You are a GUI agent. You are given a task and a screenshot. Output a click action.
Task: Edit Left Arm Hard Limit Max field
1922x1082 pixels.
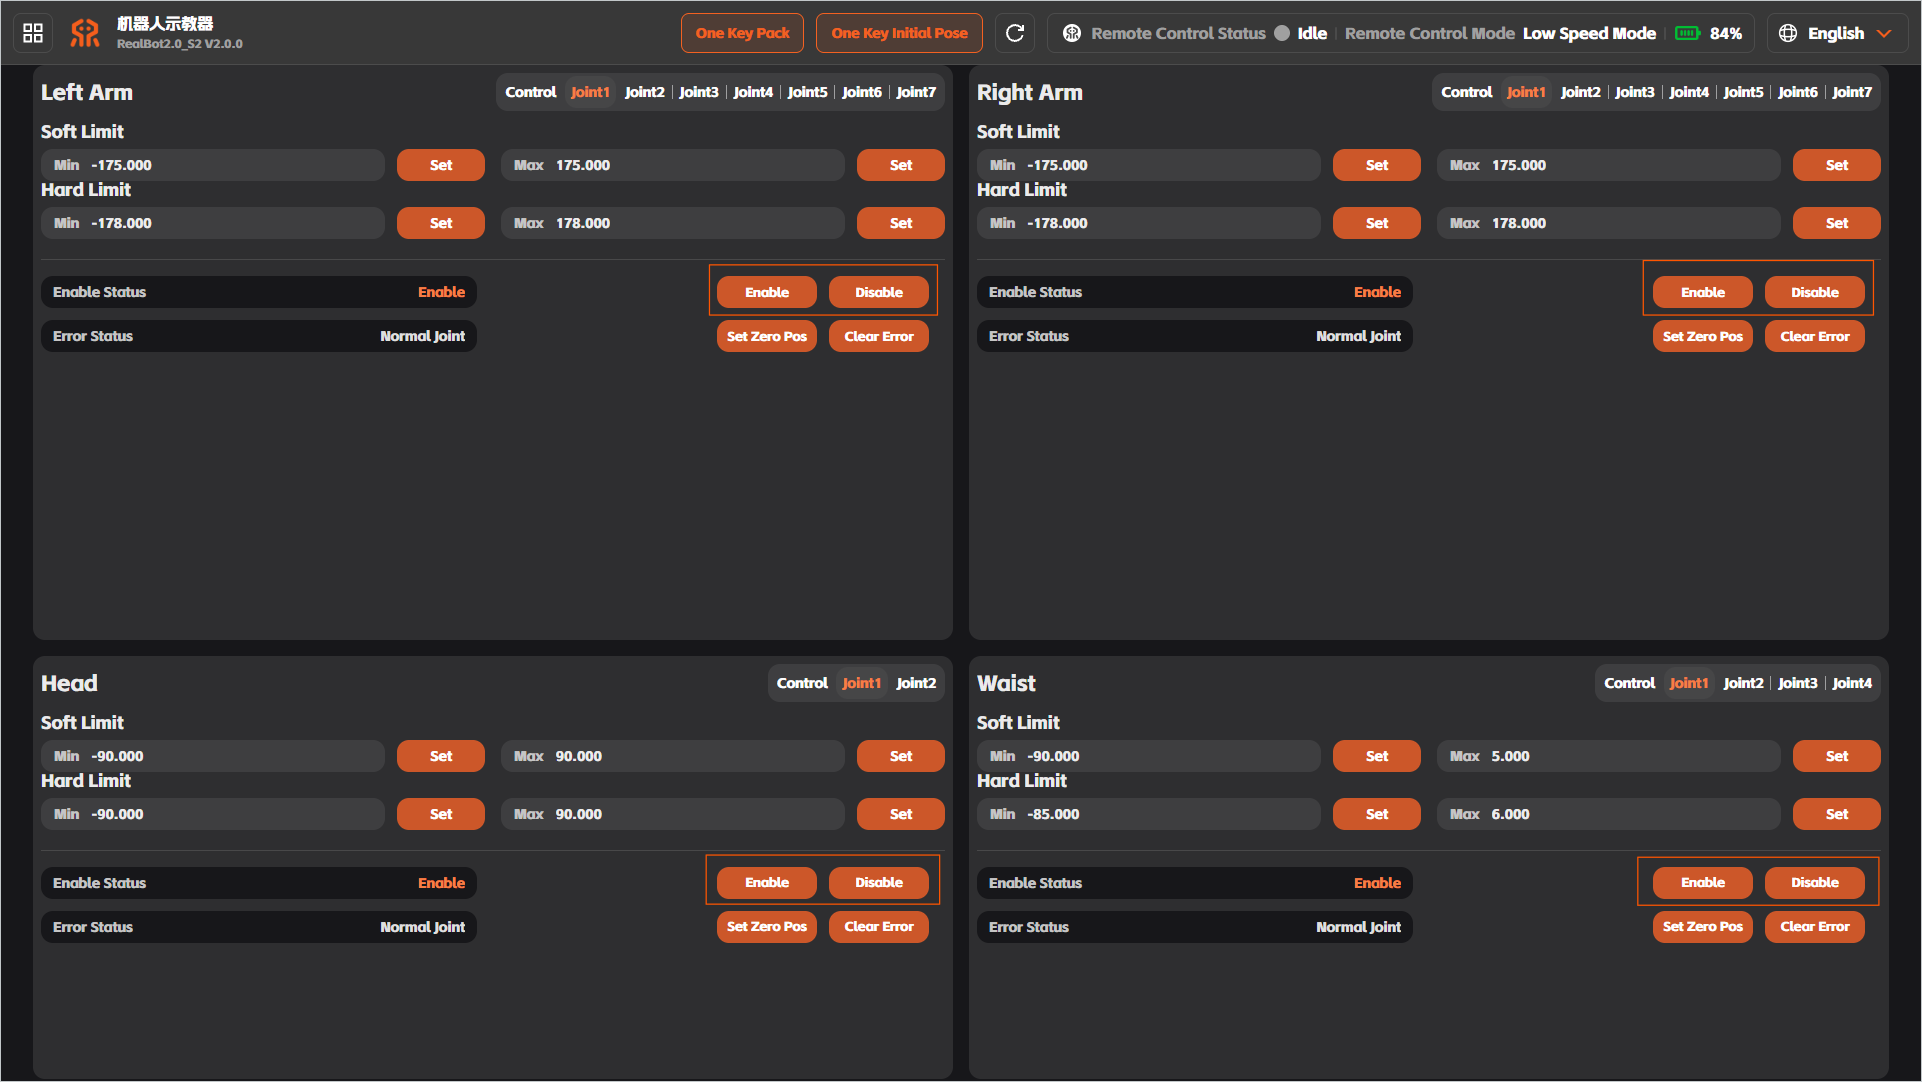(x=673, y=223)
